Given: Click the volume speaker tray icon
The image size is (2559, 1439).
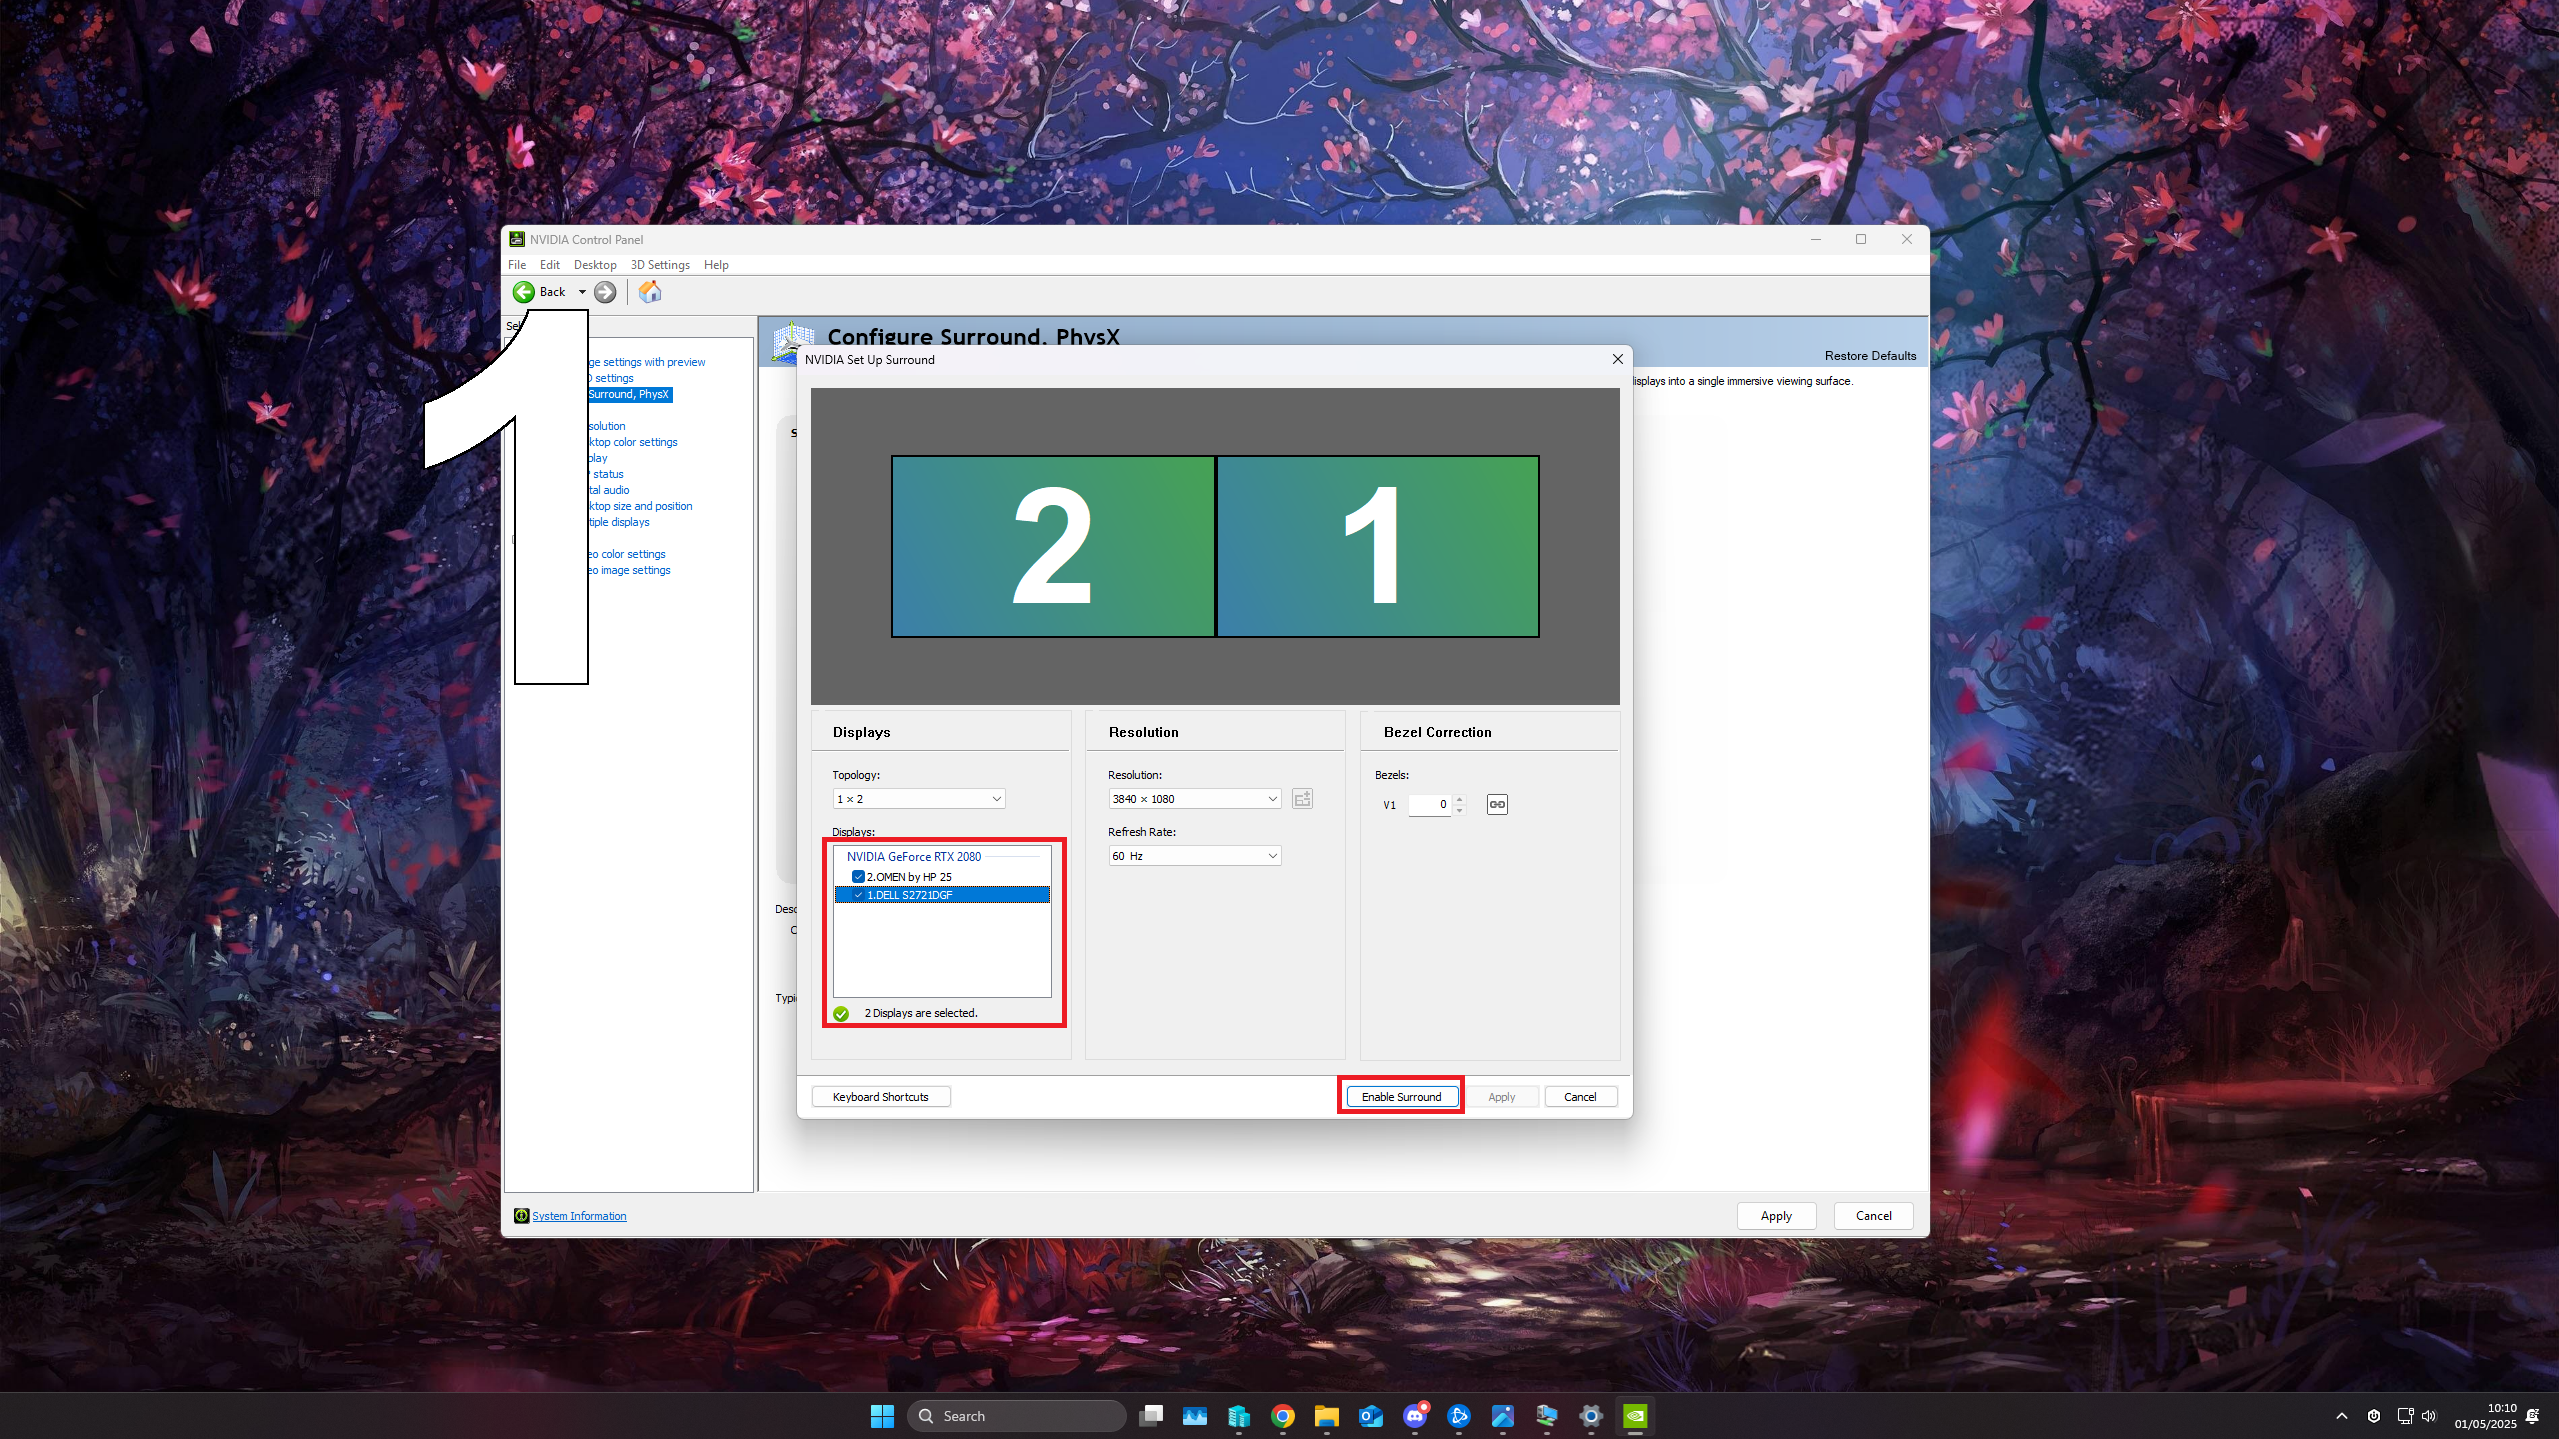Looking at the screenshot, I should [x=2429, y=1416].
